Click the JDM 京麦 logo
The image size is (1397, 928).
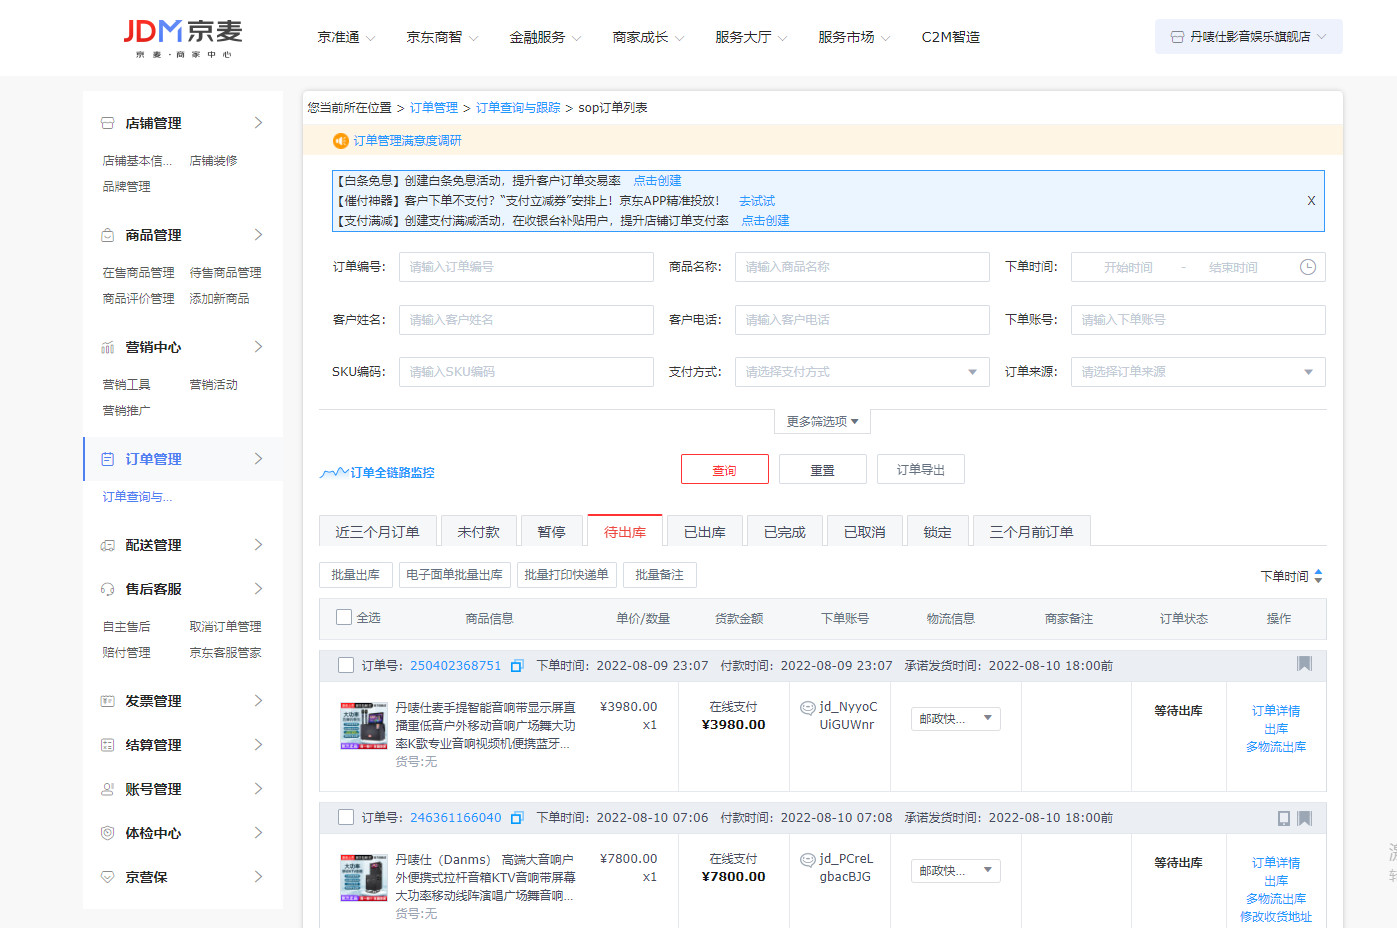coord(183,39)
